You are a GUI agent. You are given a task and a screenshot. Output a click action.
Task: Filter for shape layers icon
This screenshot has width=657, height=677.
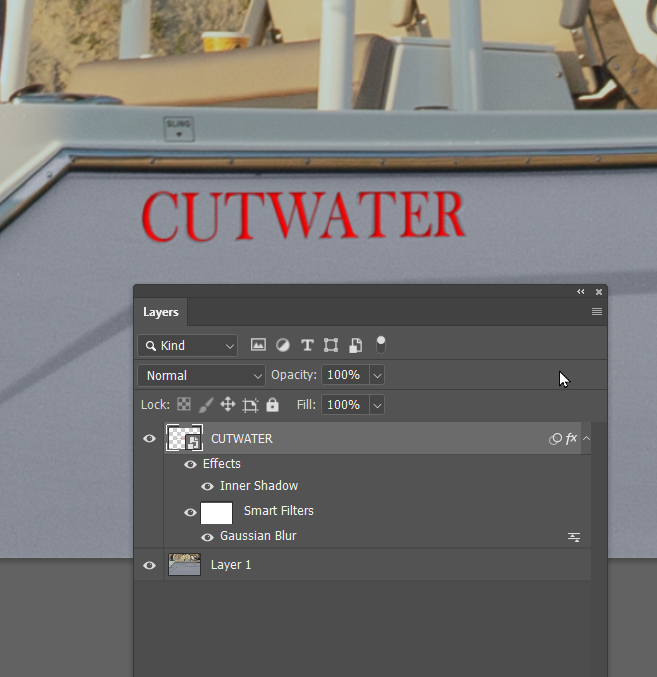click(331, 345)
